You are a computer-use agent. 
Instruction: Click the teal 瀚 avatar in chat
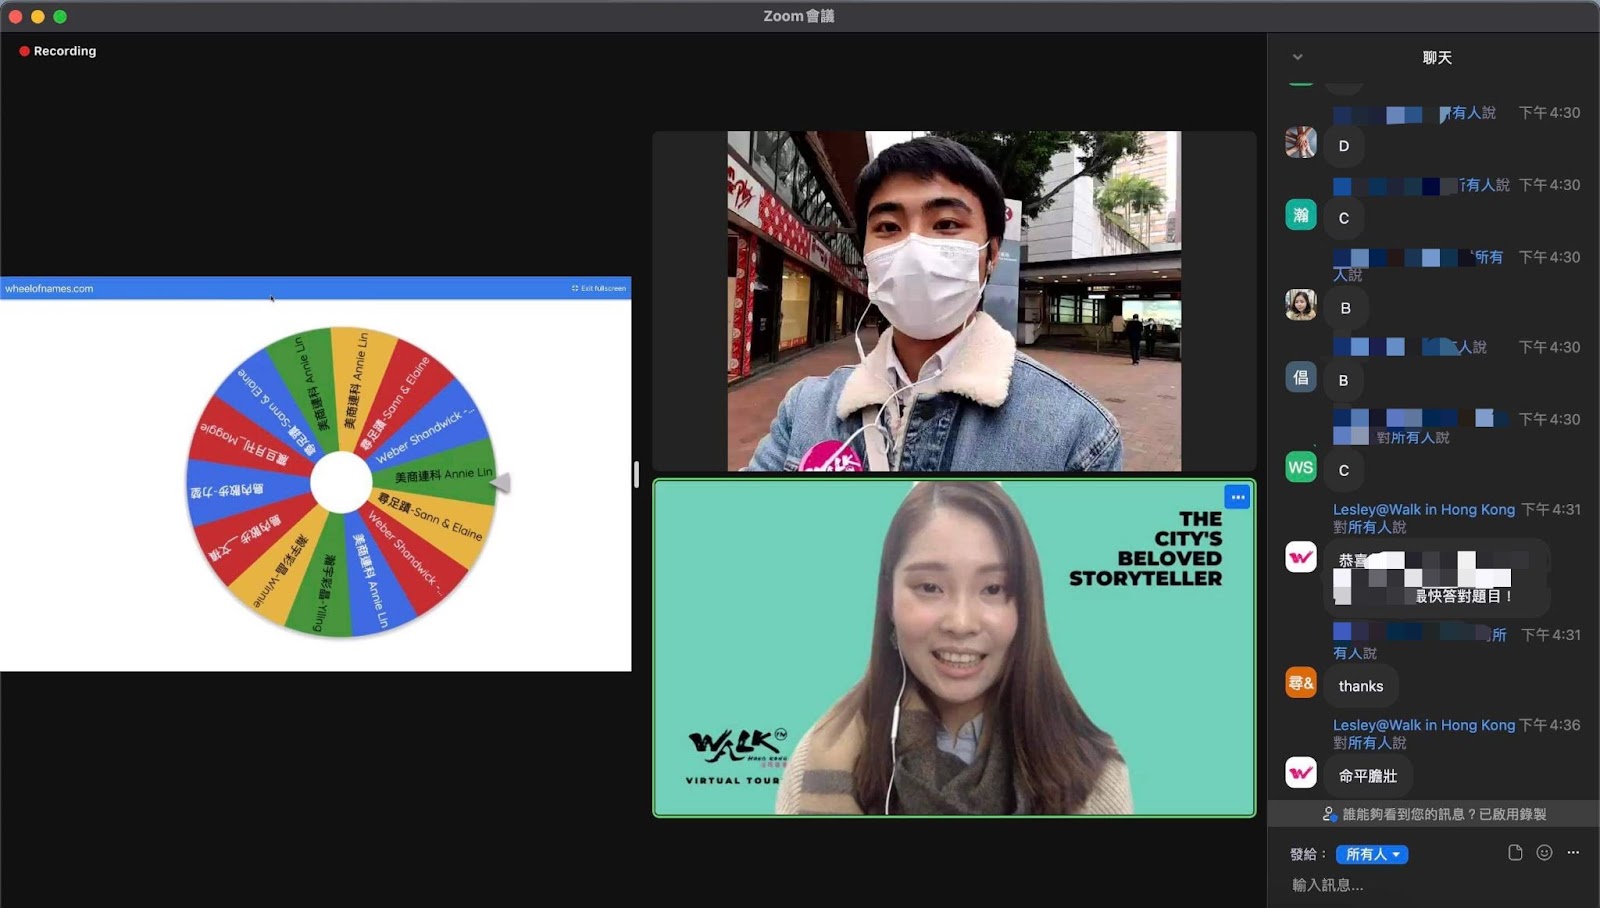click(x=1300, y=215)
